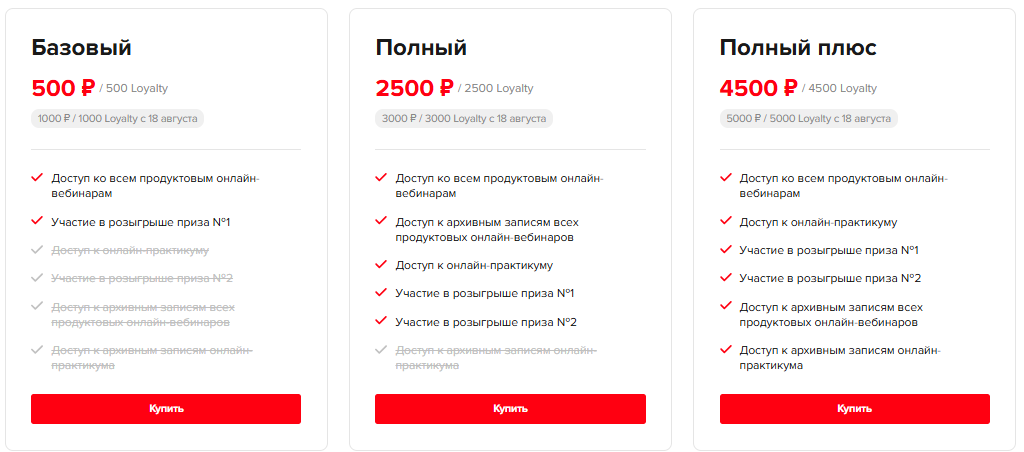
Task: Click the 500 ₽ red price in Базовый
Action: [x=63, y=88]
